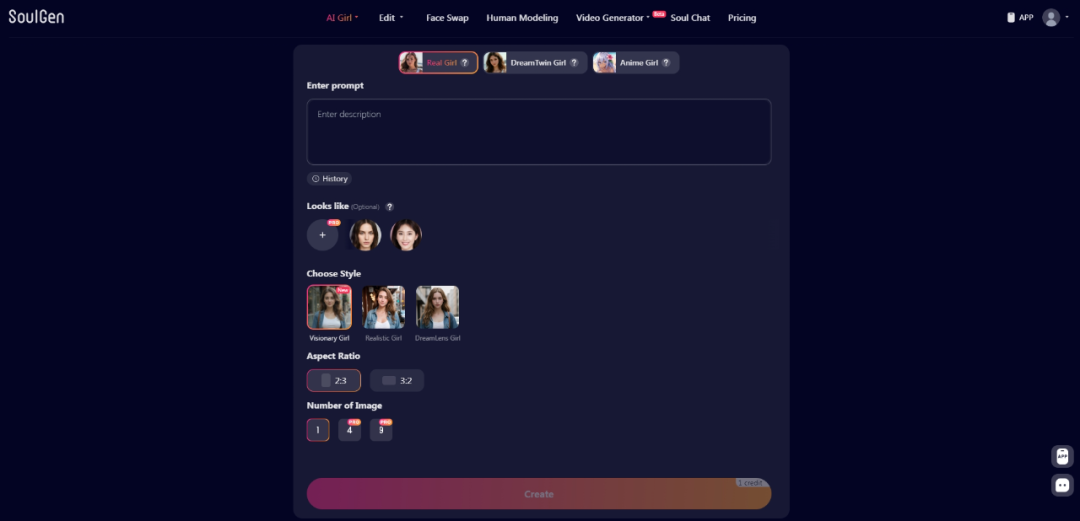Switch to the Anime Girl tab

(x=636, y=63)
